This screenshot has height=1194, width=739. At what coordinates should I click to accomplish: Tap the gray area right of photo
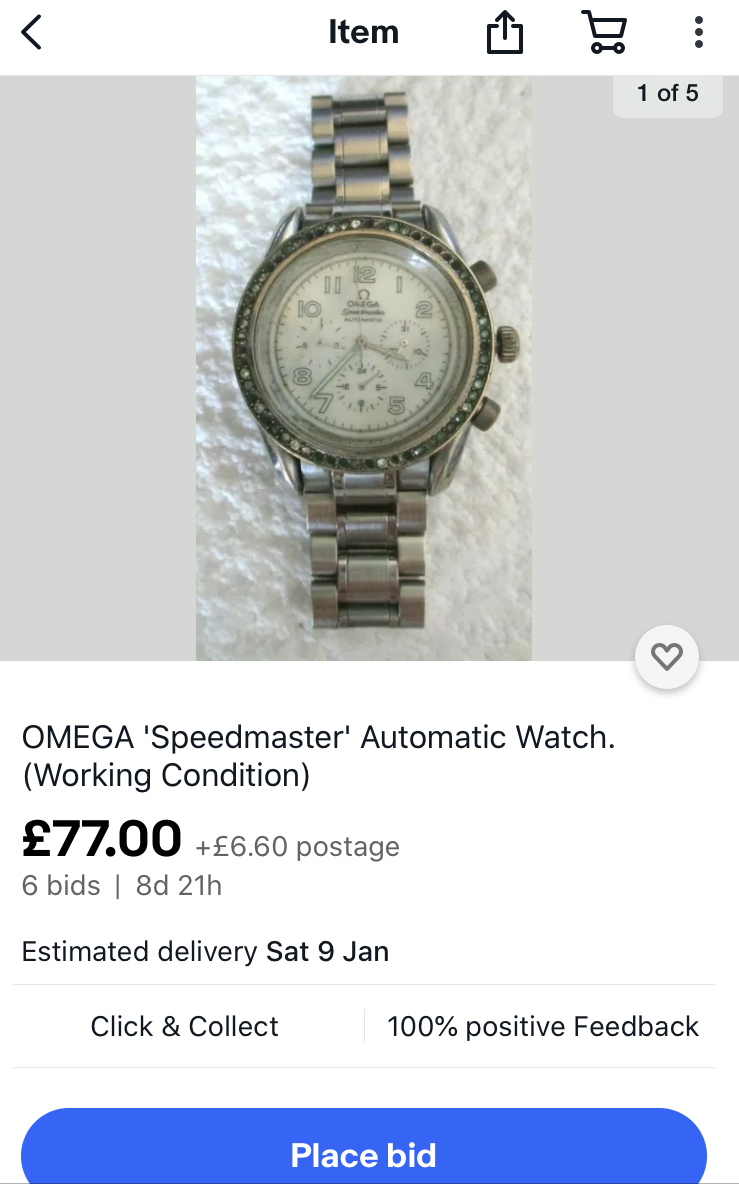click(x=635, y=368)
